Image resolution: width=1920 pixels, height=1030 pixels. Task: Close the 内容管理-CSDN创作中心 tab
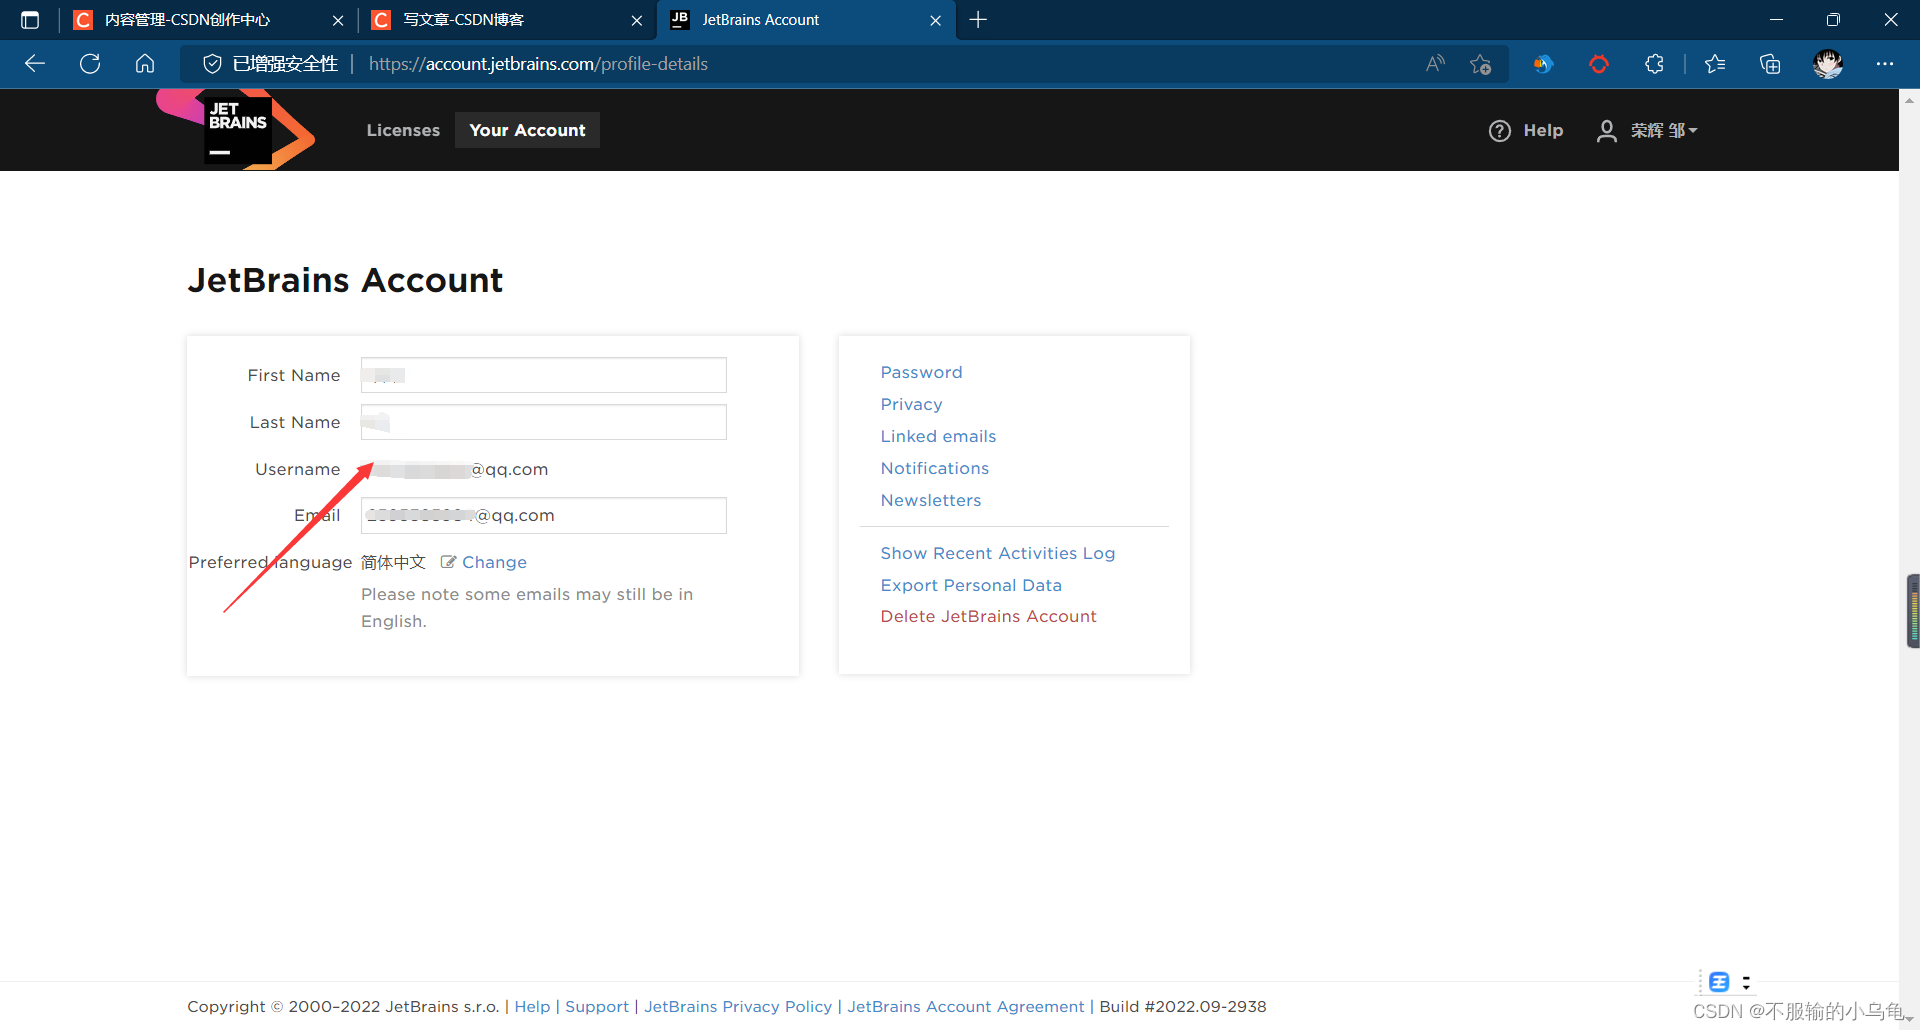click(338, 20)
